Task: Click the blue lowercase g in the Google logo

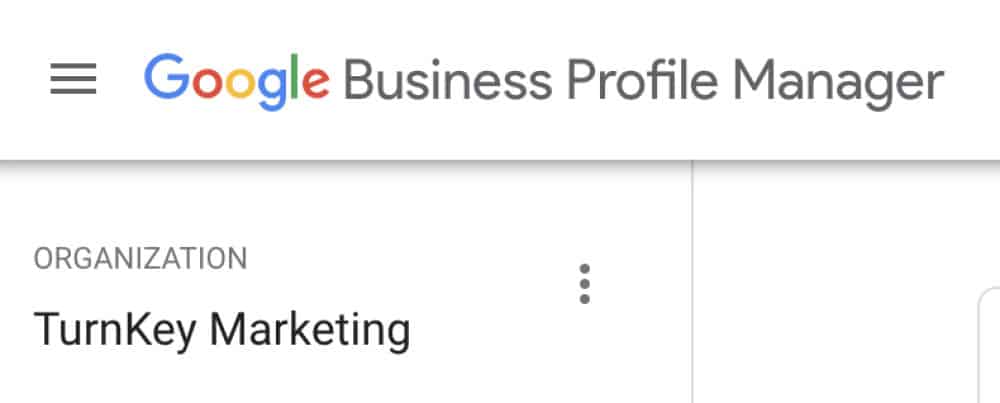Action: tap(272, 89)
